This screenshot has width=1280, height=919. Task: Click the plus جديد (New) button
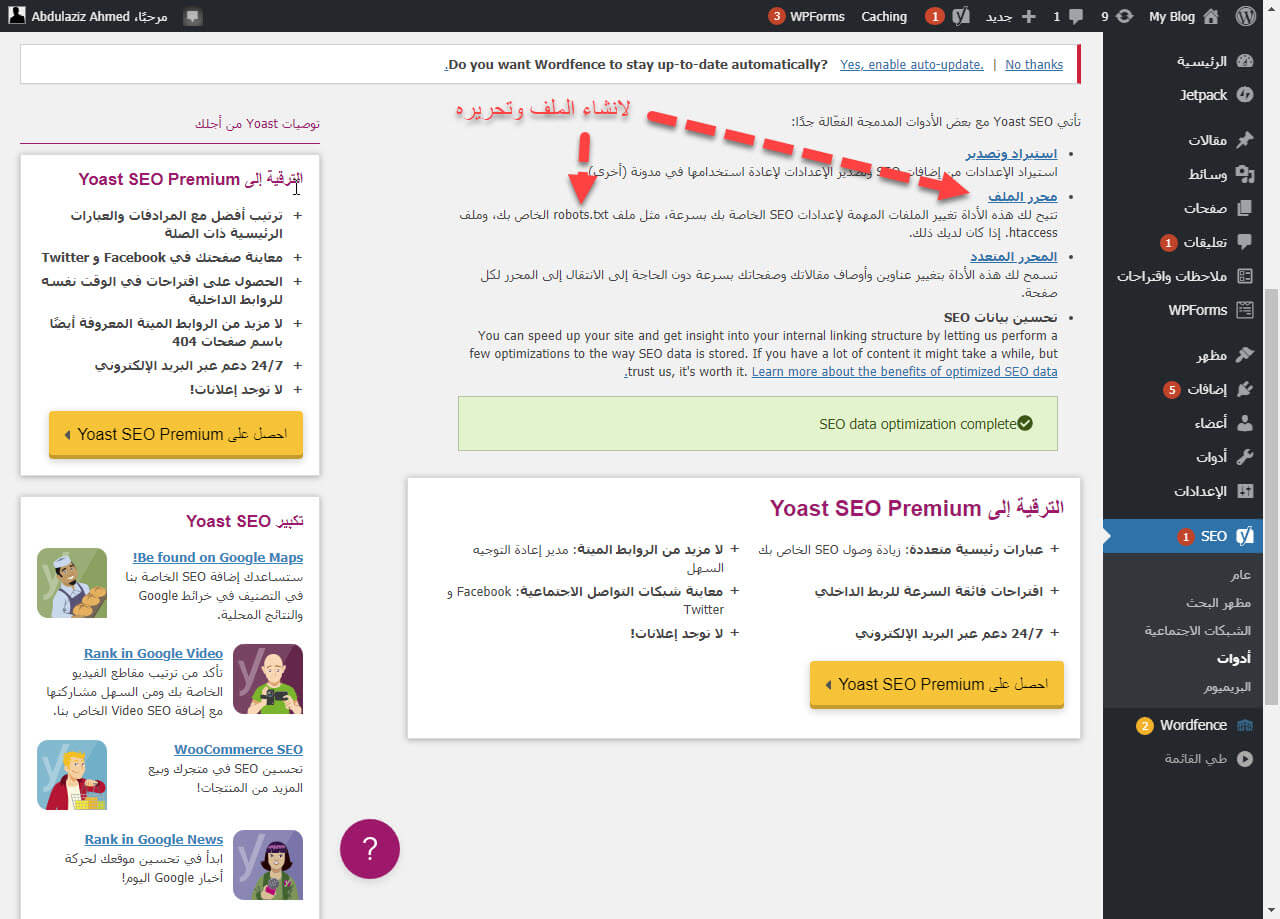click(x=1010, y=16)
